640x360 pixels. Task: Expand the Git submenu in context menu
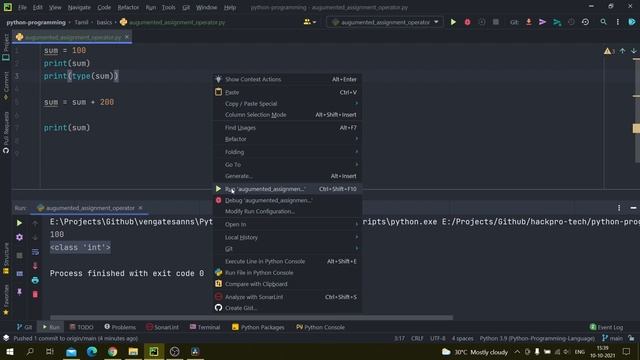pos(287,249)
